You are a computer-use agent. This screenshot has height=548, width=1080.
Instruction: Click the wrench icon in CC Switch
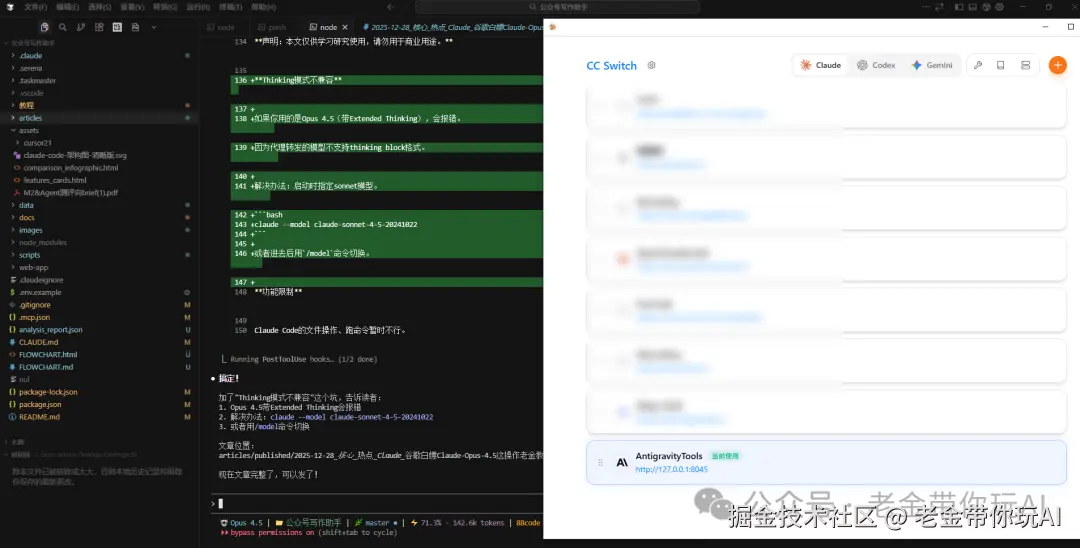(x=978, y=65)
